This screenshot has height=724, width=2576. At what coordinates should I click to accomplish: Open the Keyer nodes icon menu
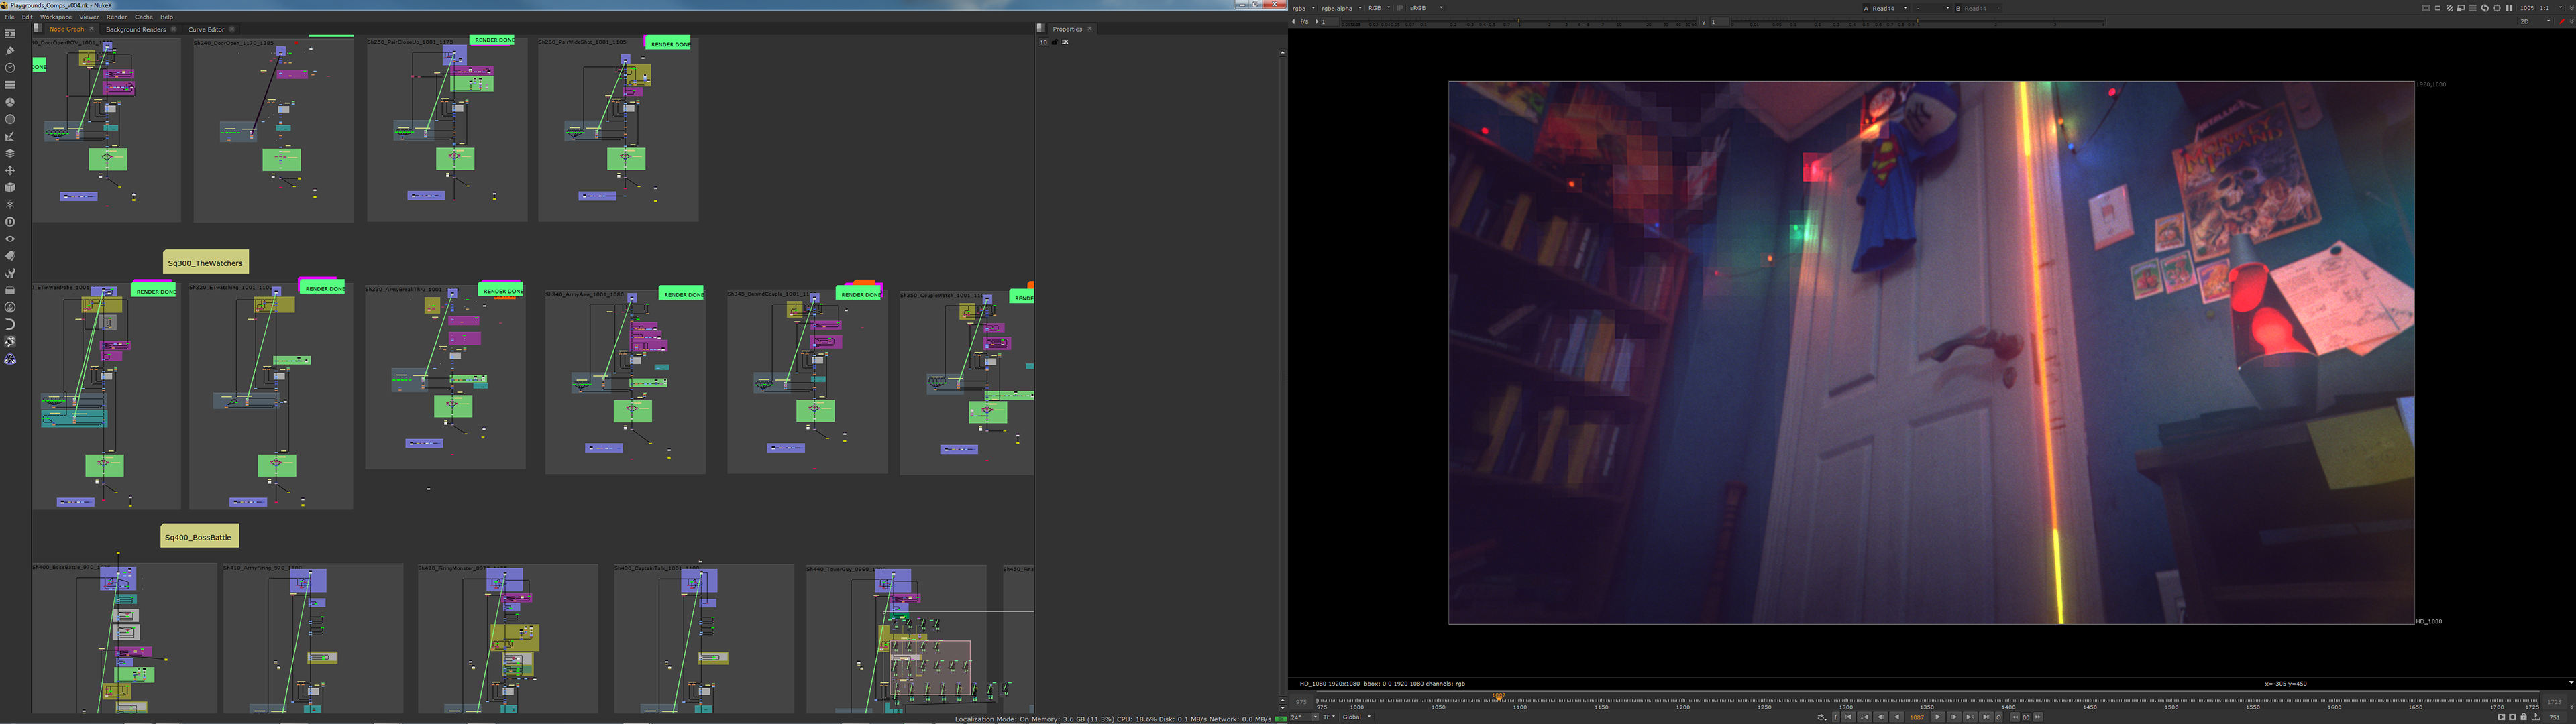pyautogui.click(x=10, y=136)
